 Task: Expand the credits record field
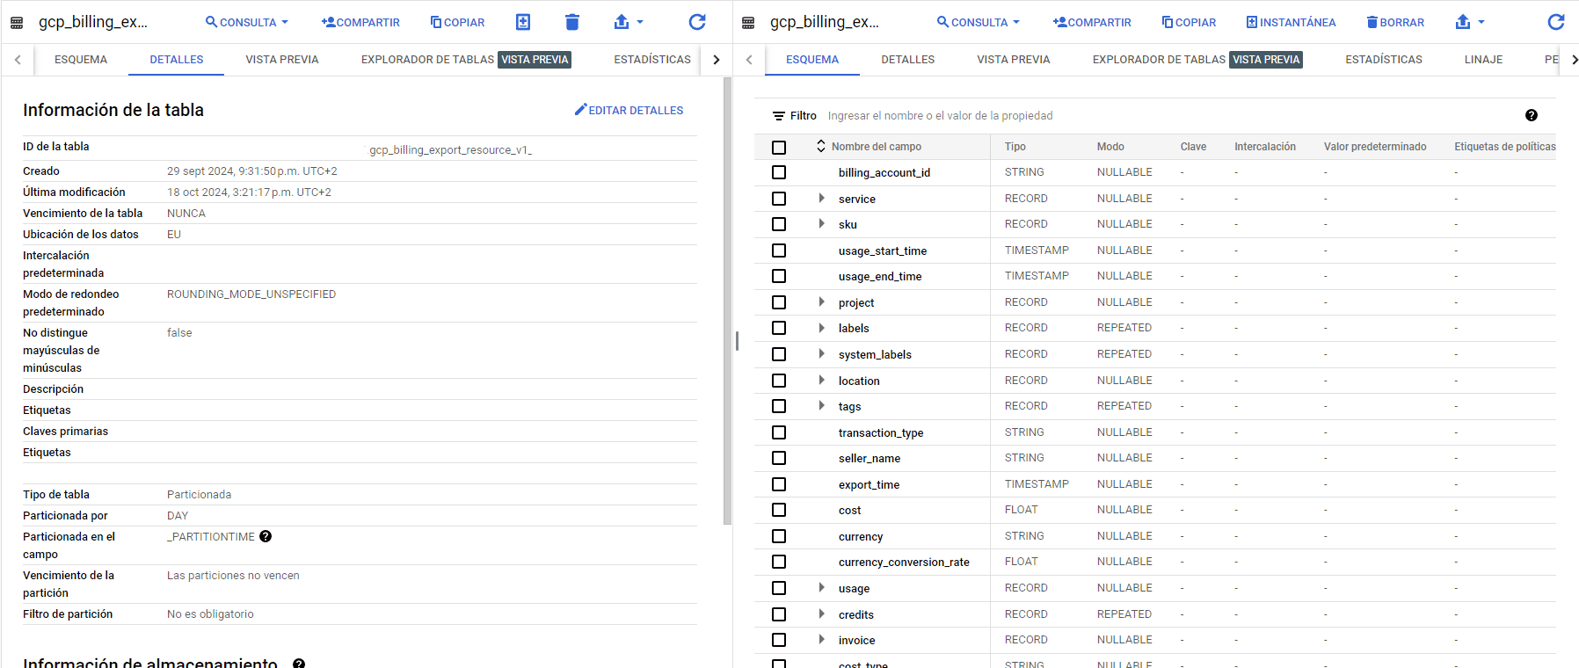pos(822,614)
